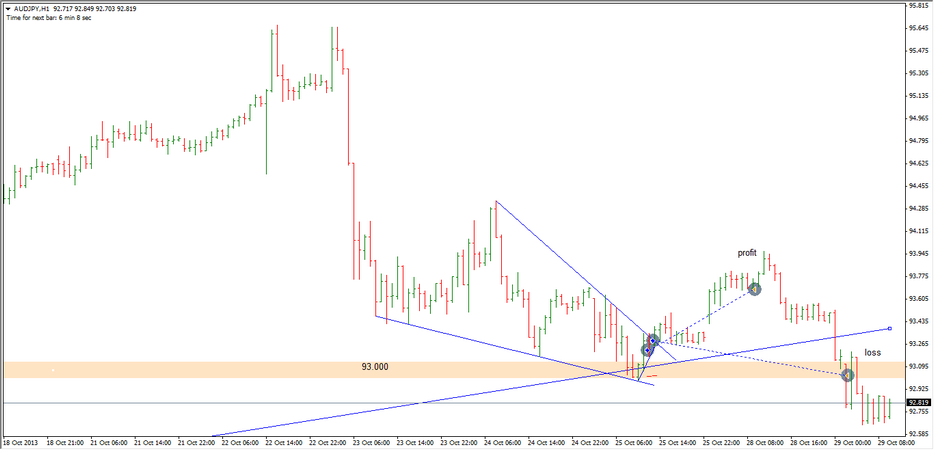Viewport: 934px width, 450px height.
Task: Click the 93.000 label in the orange zone
Action: pyautogui.click(x=375, y=367)
